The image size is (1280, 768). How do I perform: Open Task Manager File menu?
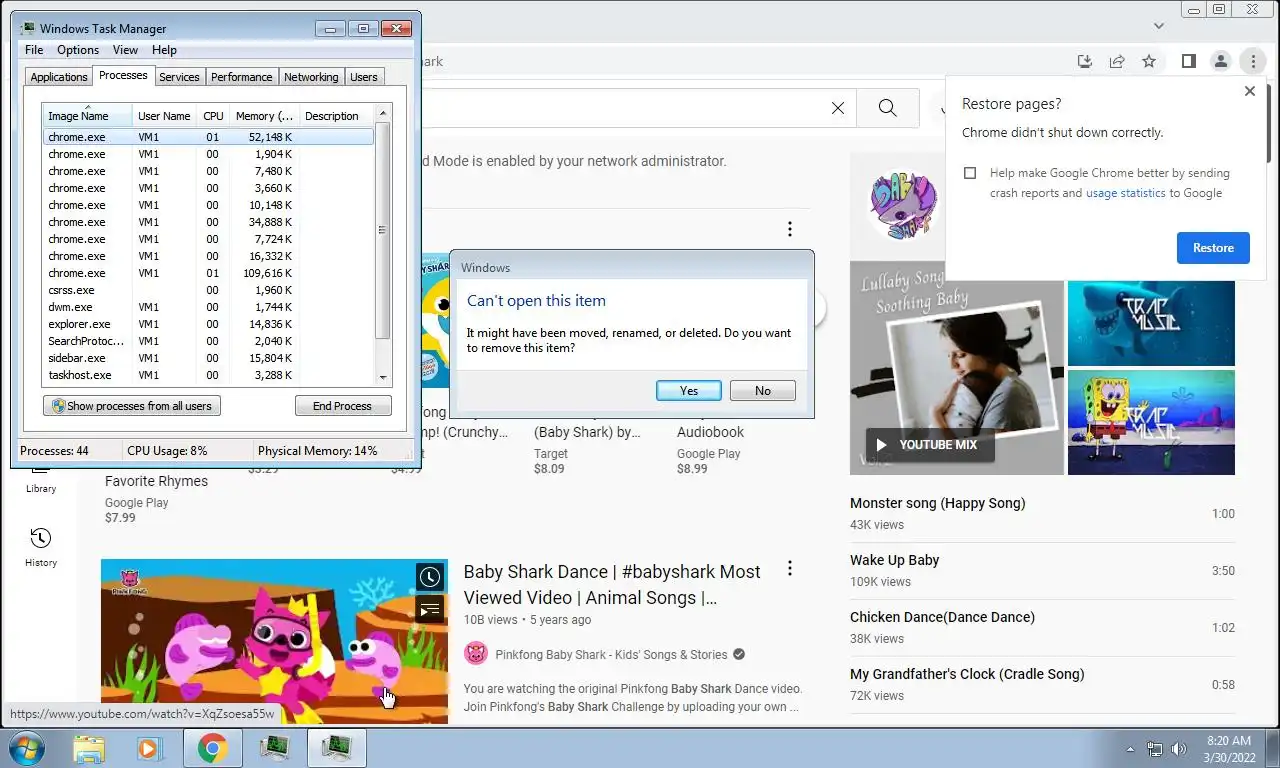click(x=34, y=50)
